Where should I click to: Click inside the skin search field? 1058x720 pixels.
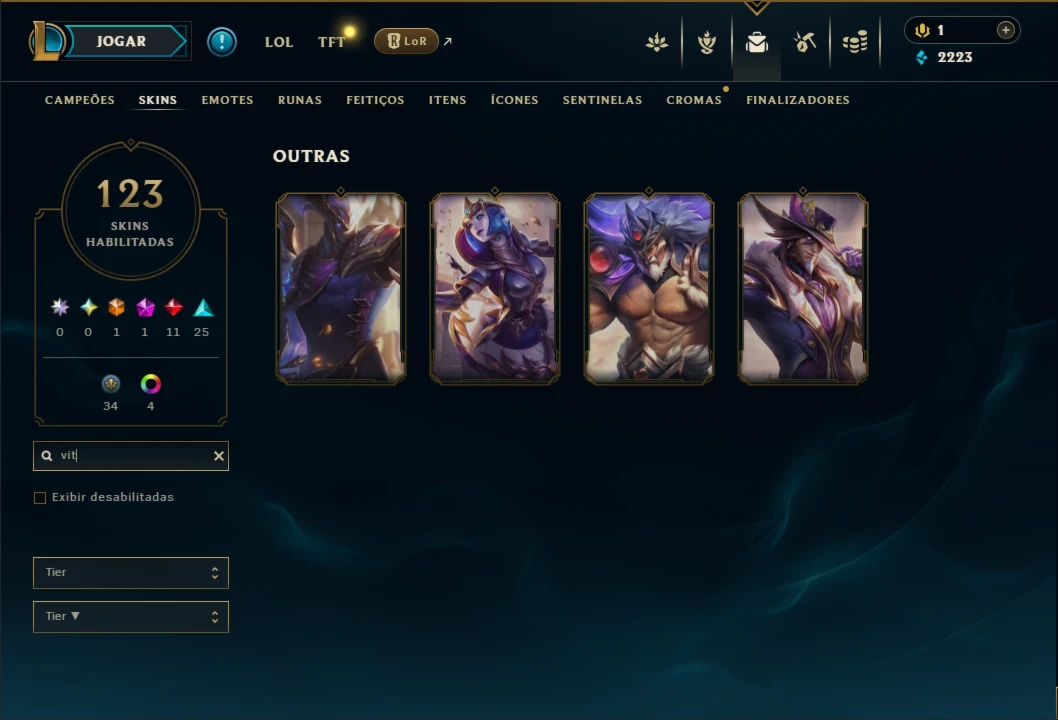tap(135, 456)
